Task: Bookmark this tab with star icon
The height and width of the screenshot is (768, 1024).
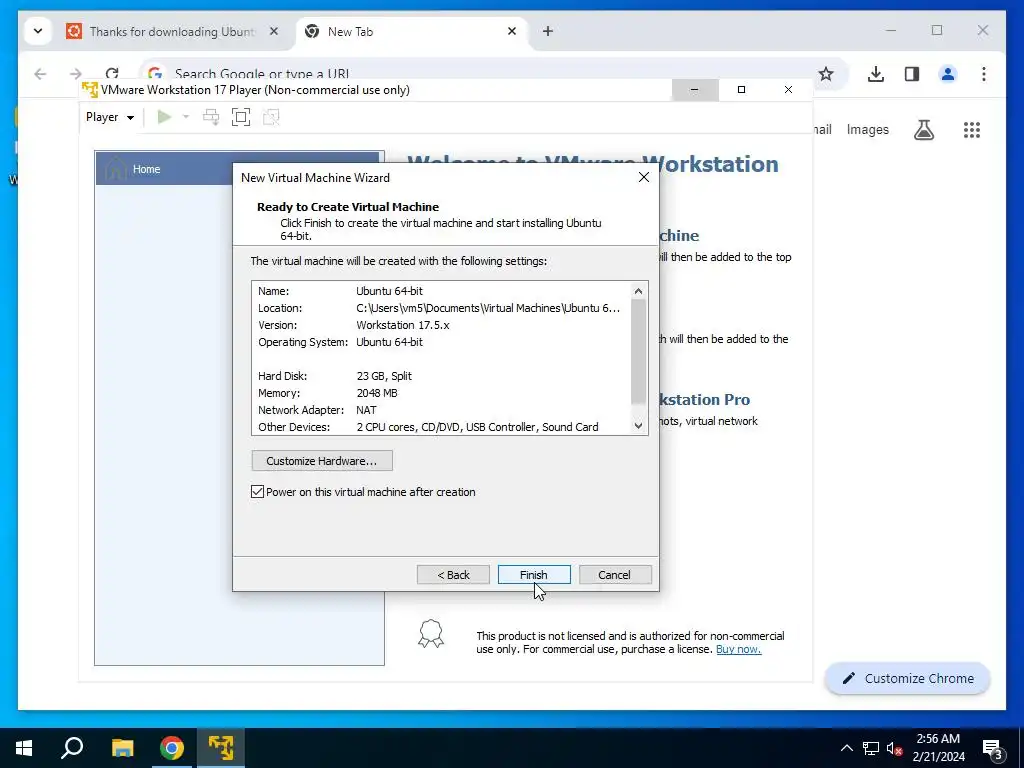Action: click(x=826, y=74)
